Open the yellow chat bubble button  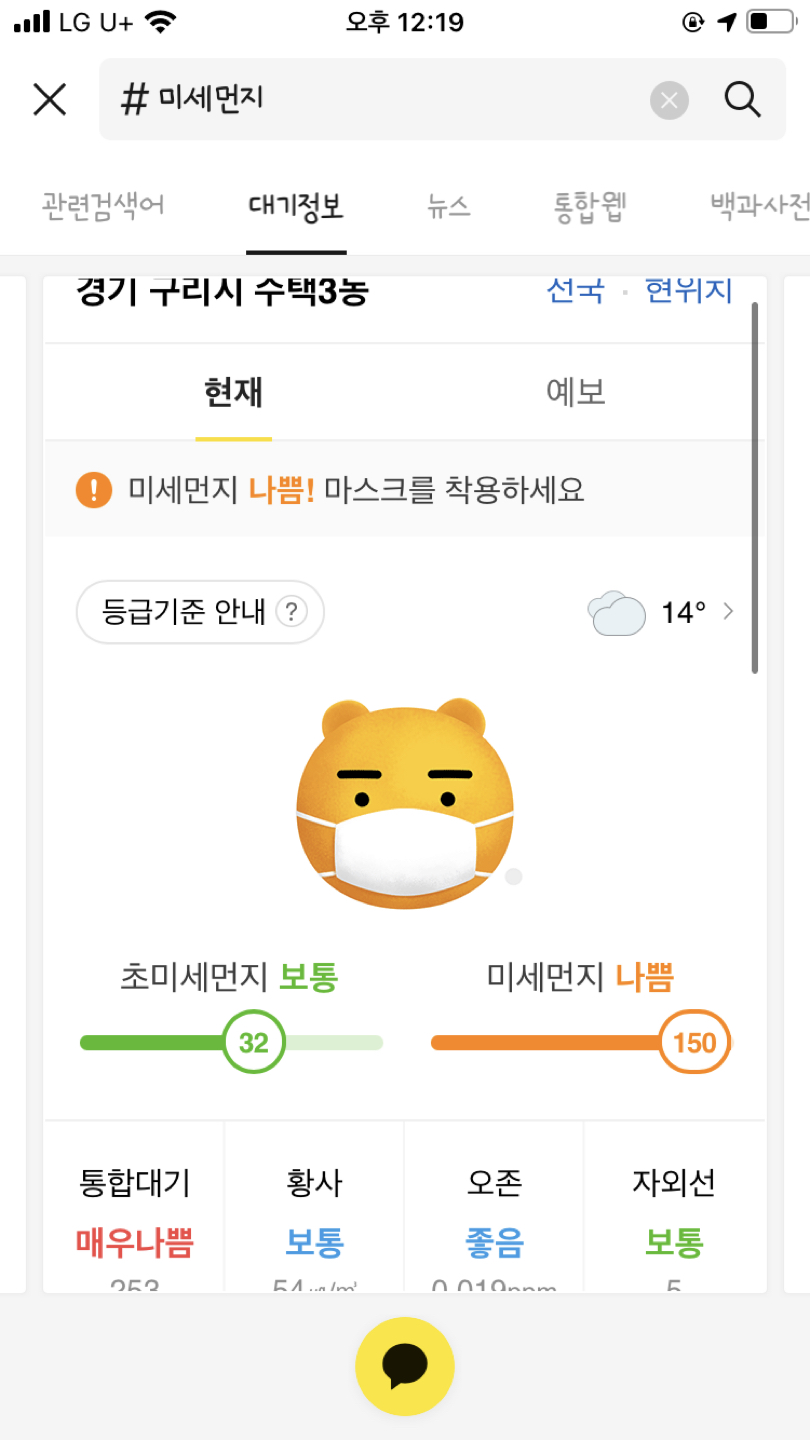point(405,1366)
